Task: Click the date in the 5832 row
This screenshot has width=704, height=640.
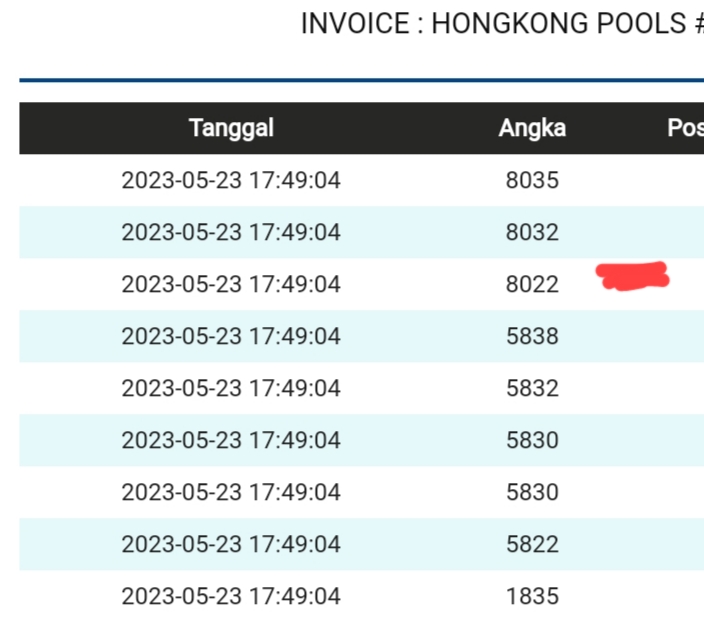Action: click(x=231, y=389)
